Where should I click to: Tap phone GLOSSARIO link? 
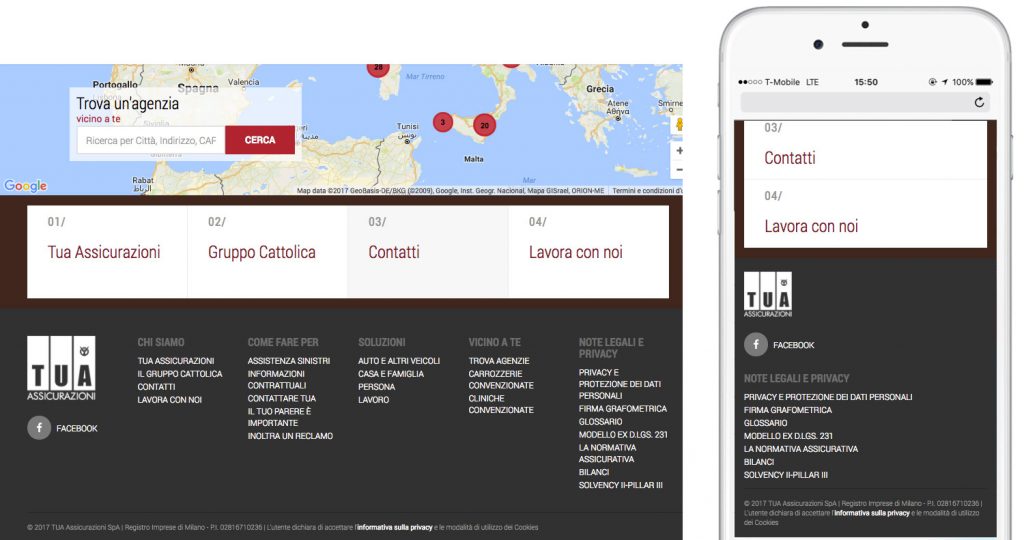point(765,423)
